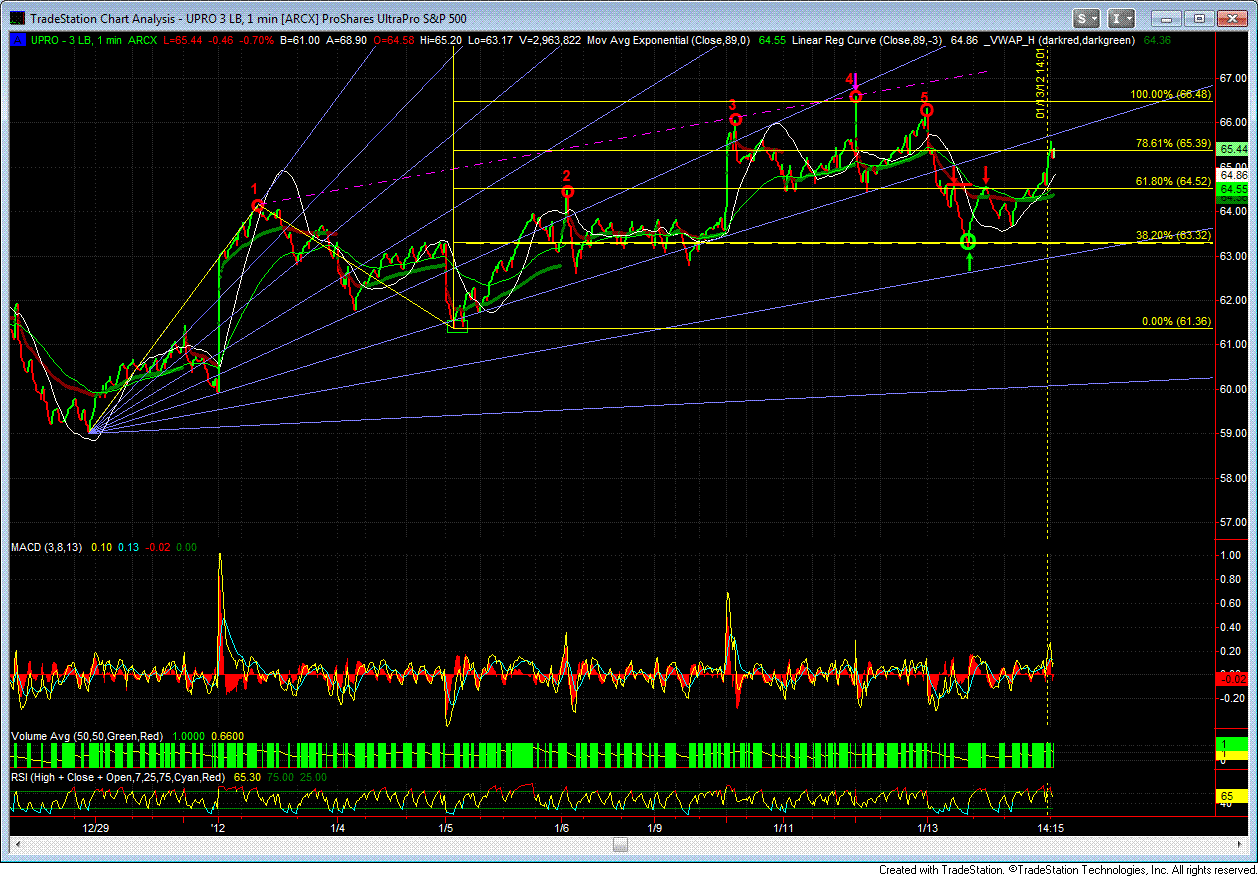Click the 'Mov Avg Exponential (Close,89,0)' status text

(669, 41)
